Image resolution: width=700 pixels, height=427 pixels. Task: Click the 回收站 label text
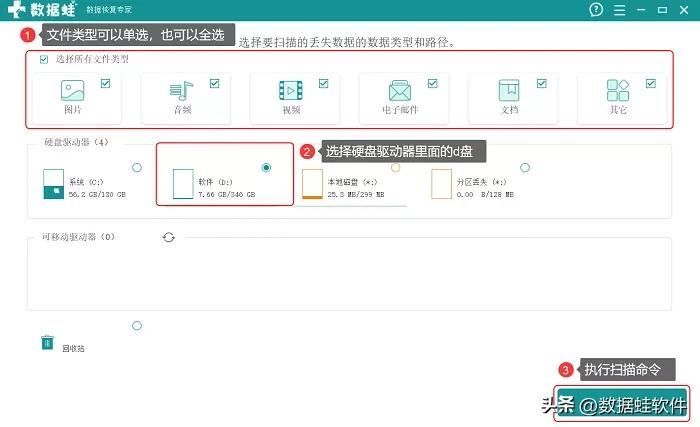click(x=73, y=348)
